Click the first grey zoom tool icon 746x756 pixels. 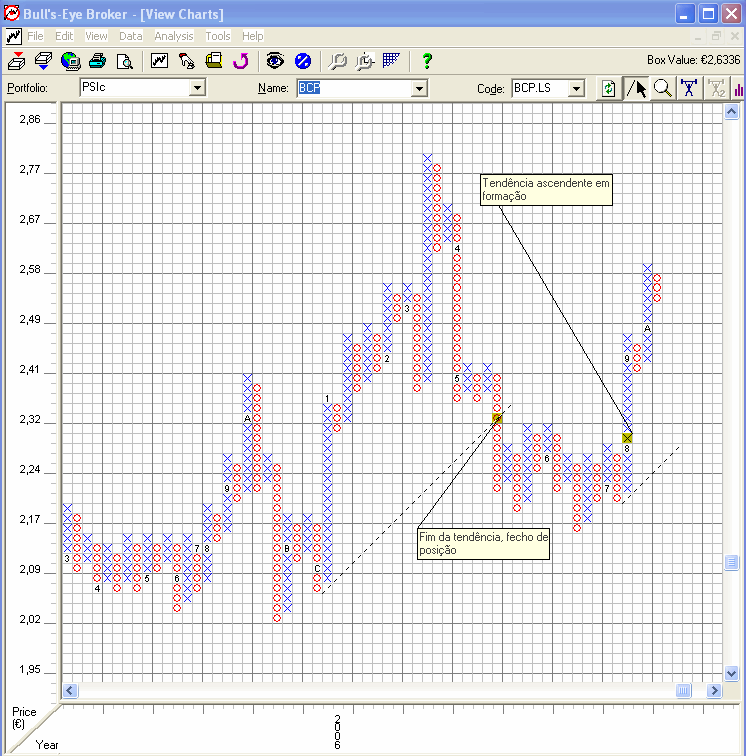(338, 61)
